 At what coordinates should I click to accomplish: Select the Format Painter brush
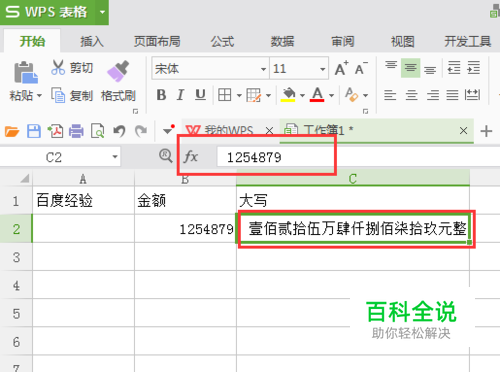[118, 71]
